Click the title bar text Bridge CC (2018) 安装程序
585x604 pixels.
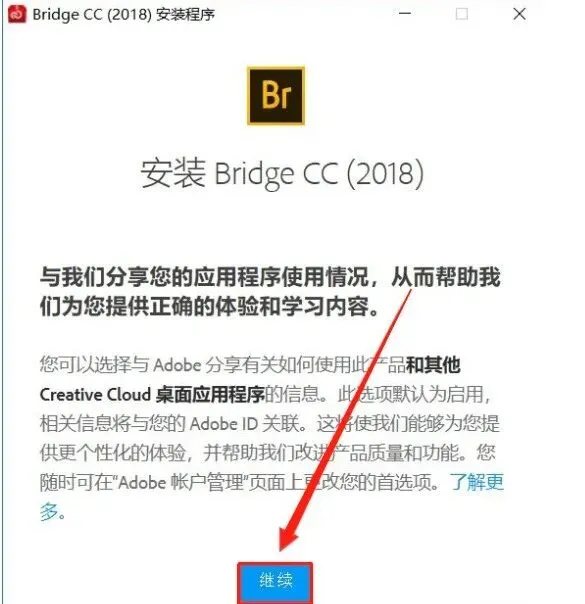click(123, 15)
